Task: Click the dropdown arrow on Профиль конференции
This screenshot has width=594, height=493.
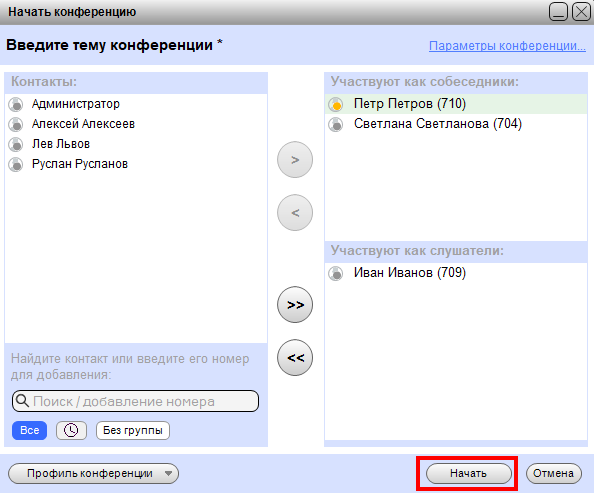Action: click(169, 473)
